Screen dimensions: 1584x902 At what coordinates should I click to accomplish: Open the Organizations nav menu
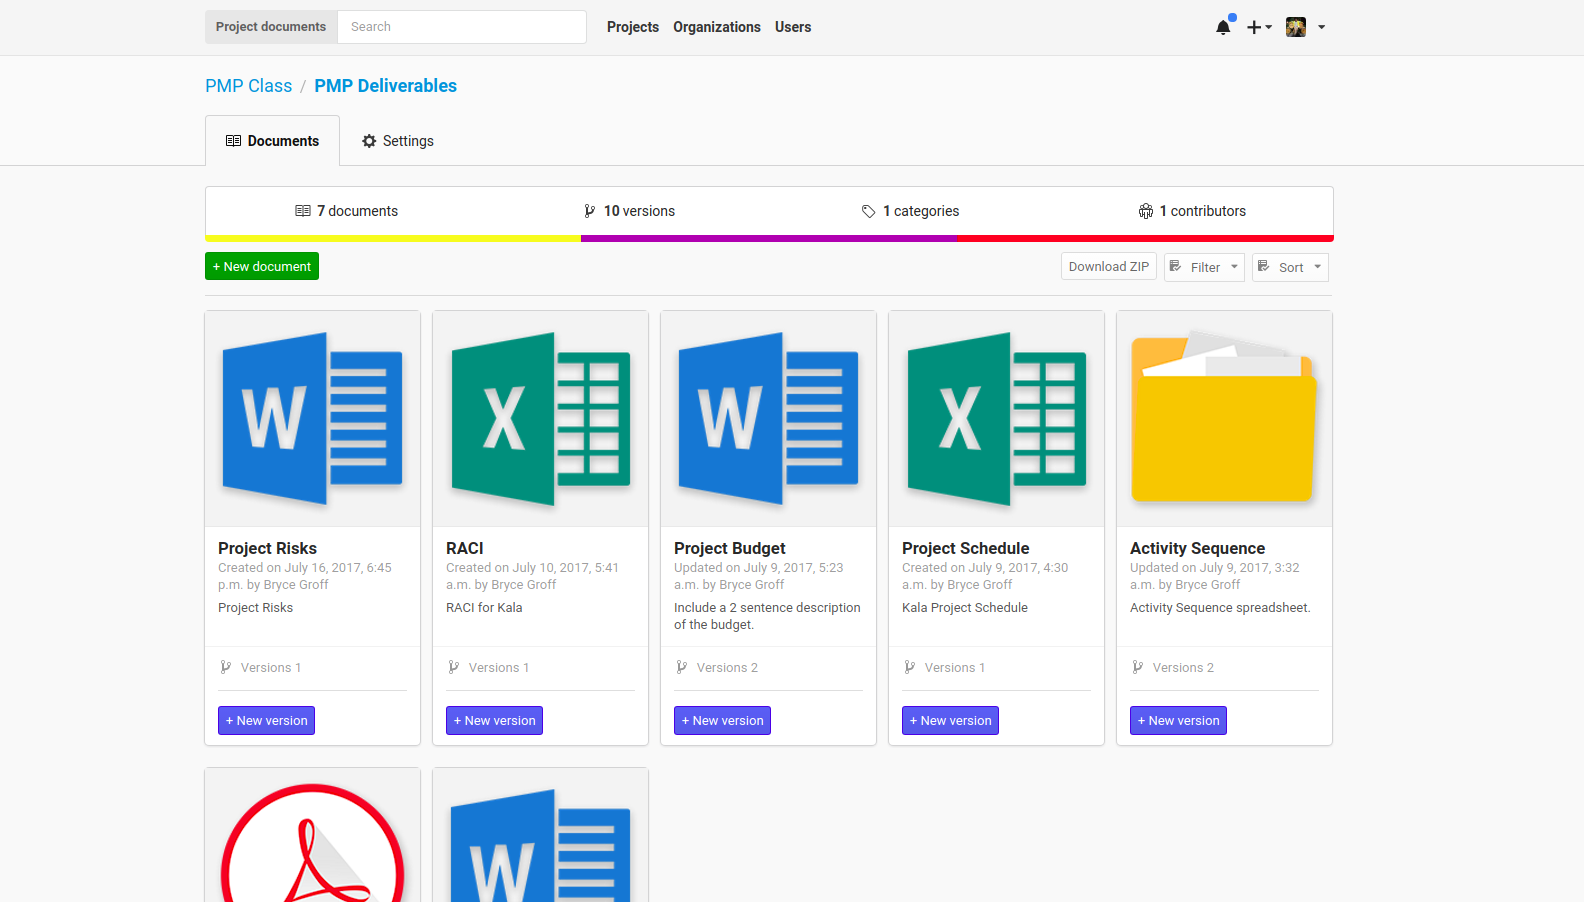point(717,27)
